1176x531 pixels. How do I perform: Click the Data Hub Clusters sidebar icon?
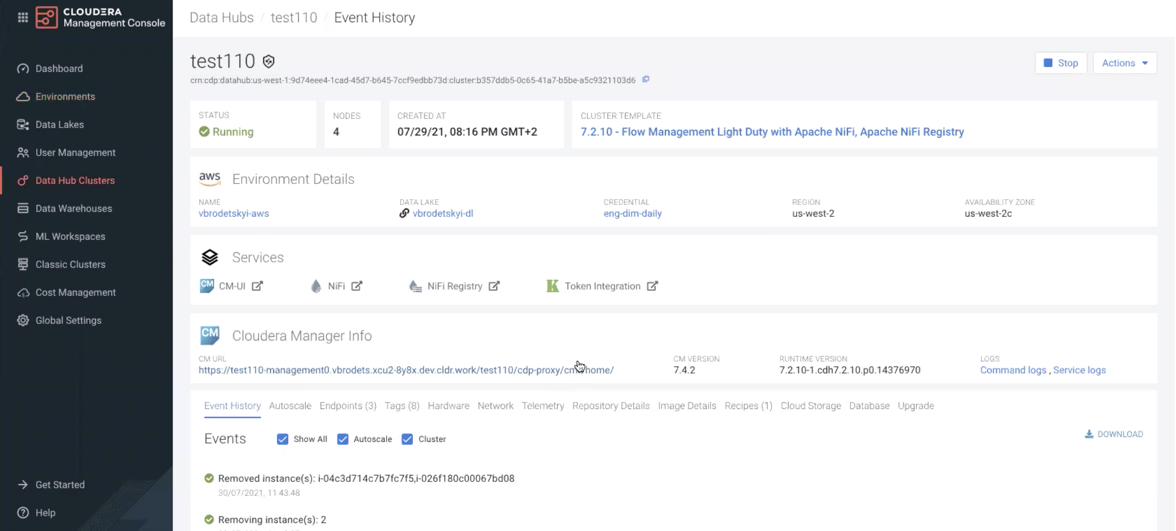point(23,181)
